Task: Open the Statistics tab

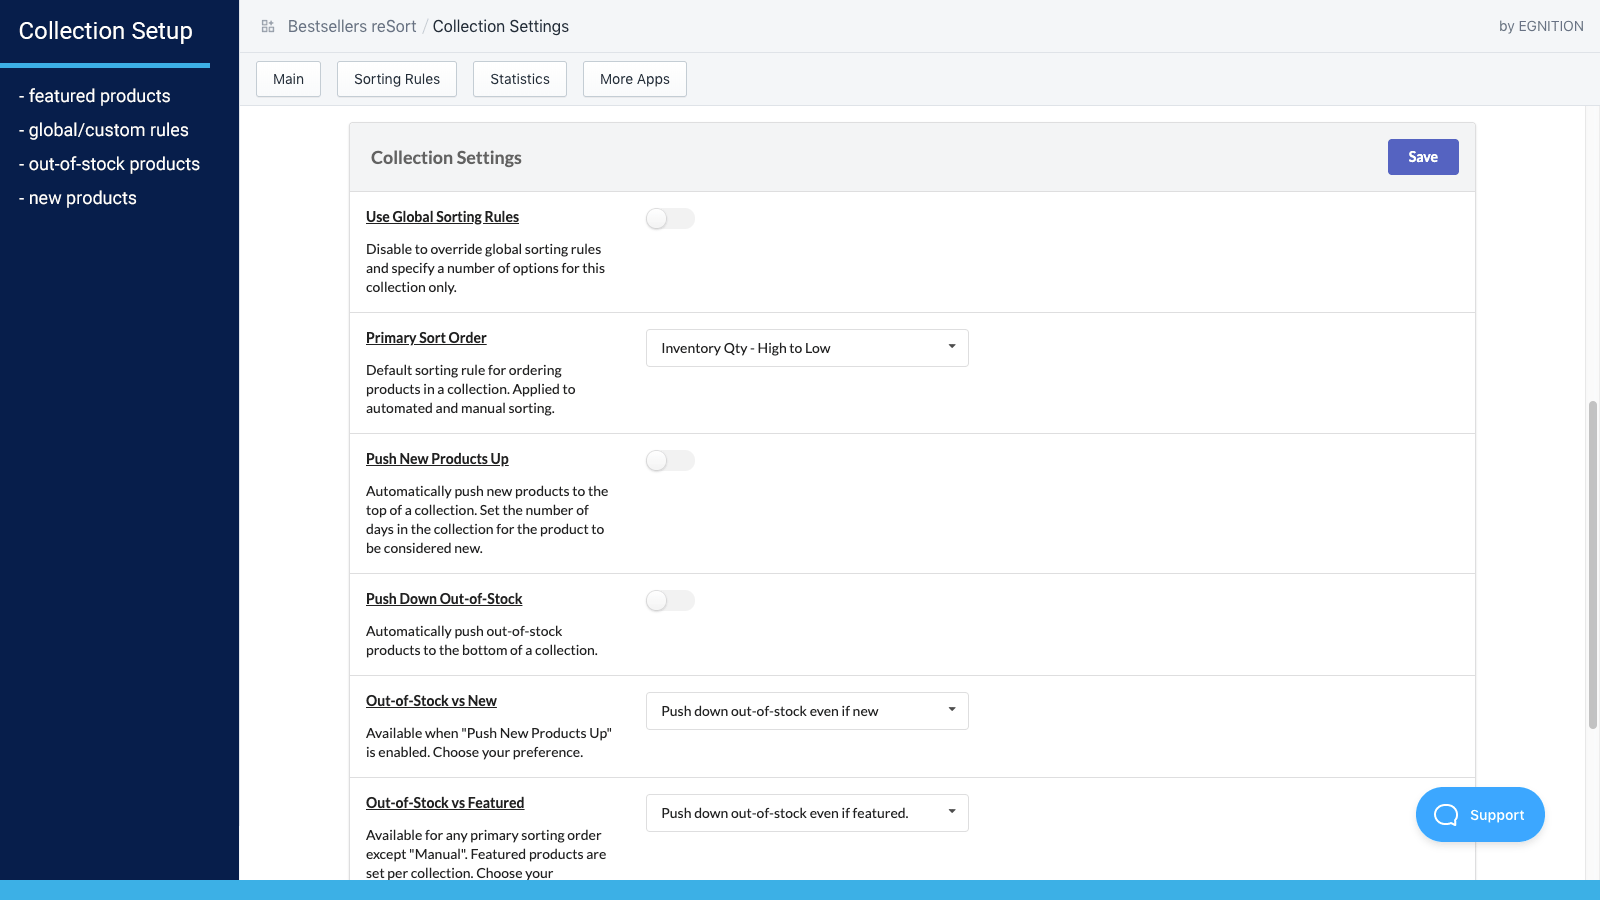Action: [520, 79]
